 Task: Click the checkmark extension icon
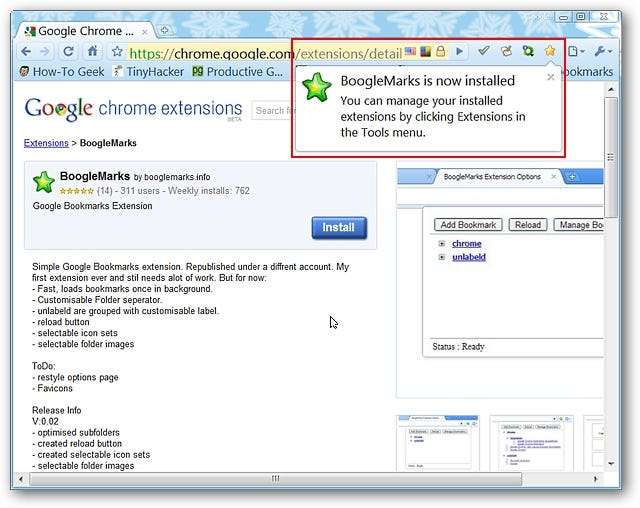[484, 51]
